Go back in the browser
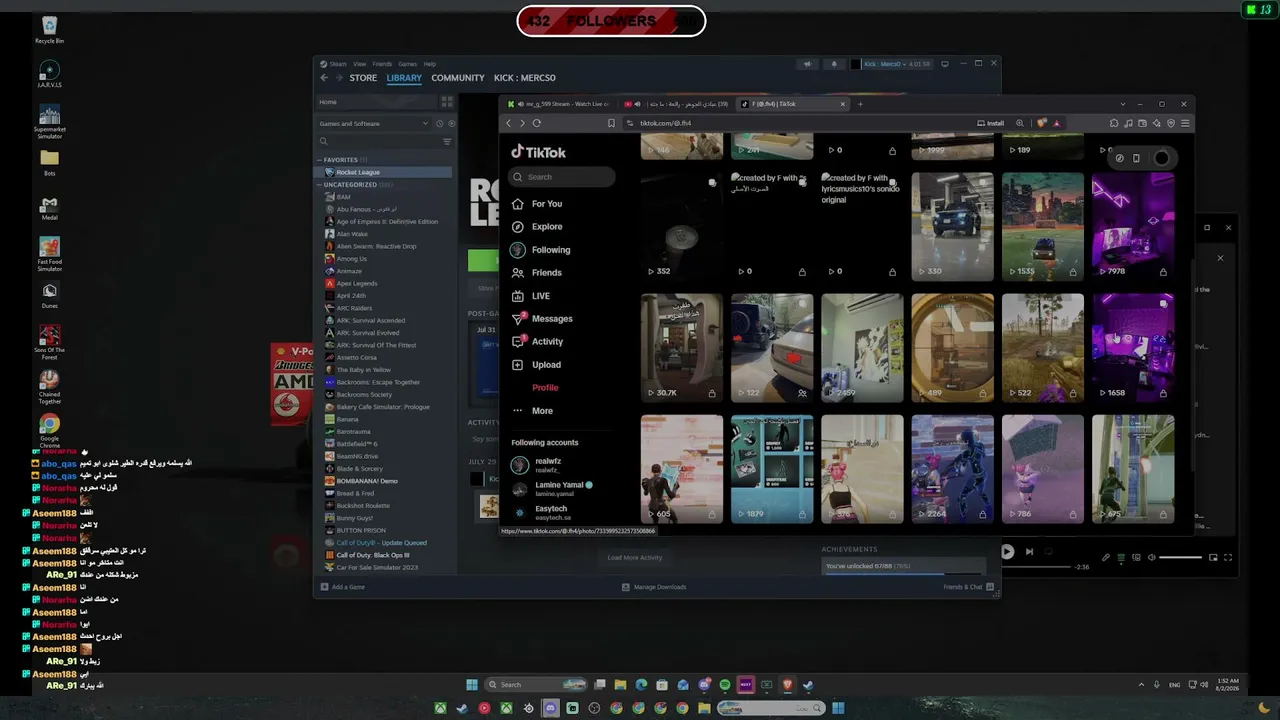Image resolution: width=1280 pixels, height=720 pixels. [x=509, y=123]
